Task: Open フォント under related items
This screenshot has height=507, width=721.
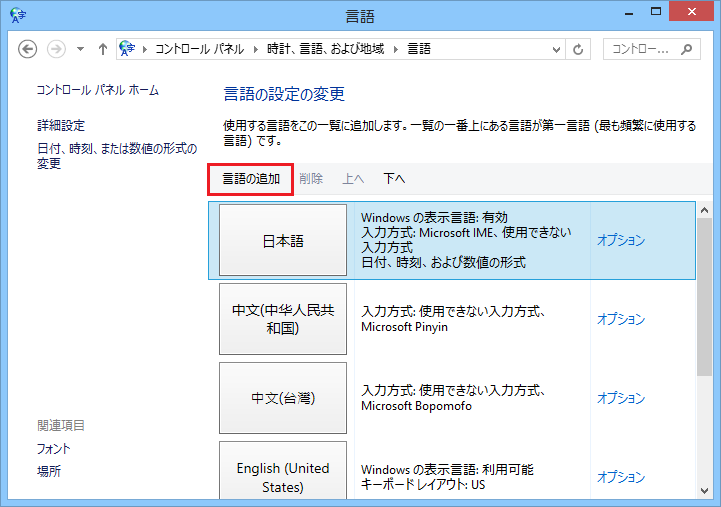Action: pyautogui.click(x=54, y=449)
